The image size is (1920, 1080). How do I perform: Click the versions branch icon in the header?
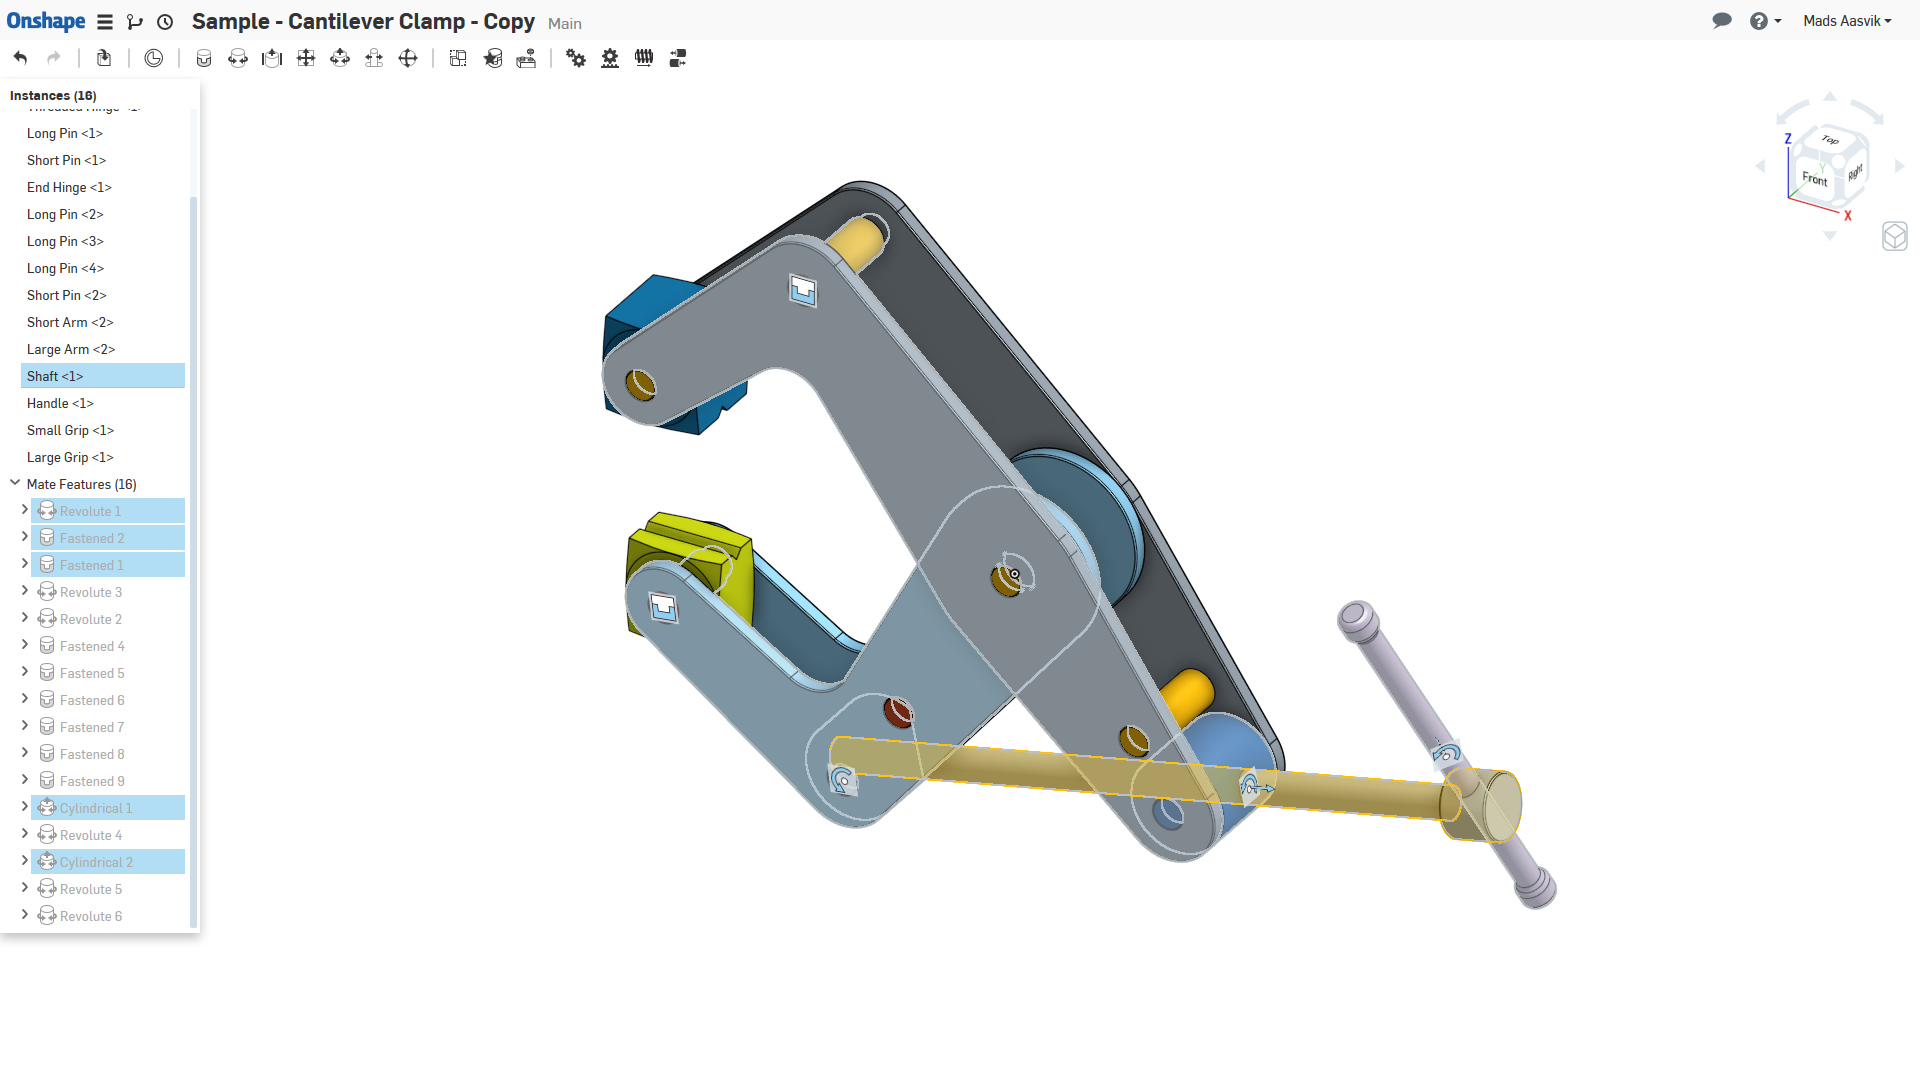coord(135,21)
